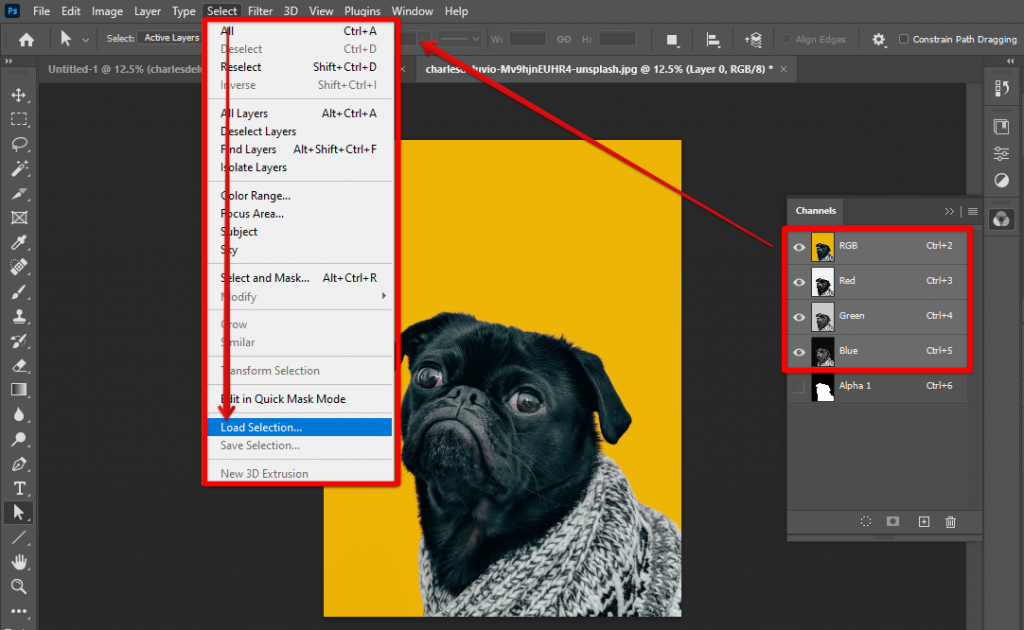Pick the Magic Wand tool
The height and width of the screenshot is (630, 1024).
point(19,168)
